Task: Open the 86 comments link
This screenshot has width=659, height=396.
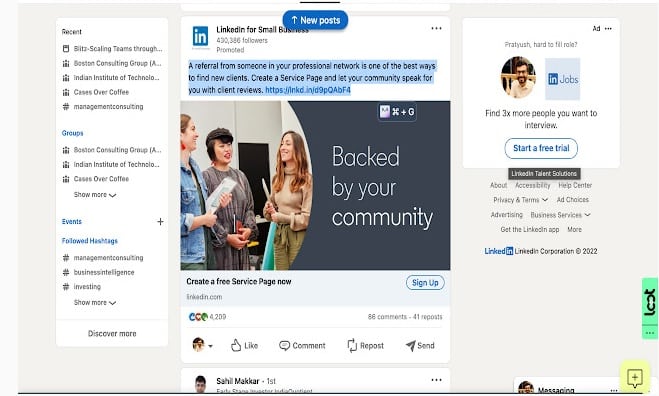Action: click(387, 317)
